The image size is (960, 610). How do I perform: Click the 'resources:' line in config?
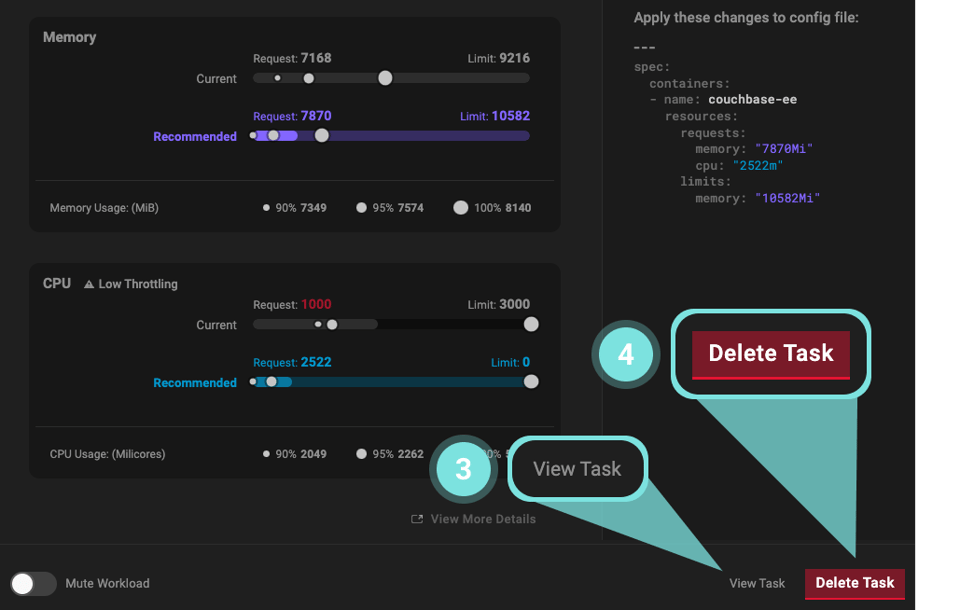coord(701,116)
